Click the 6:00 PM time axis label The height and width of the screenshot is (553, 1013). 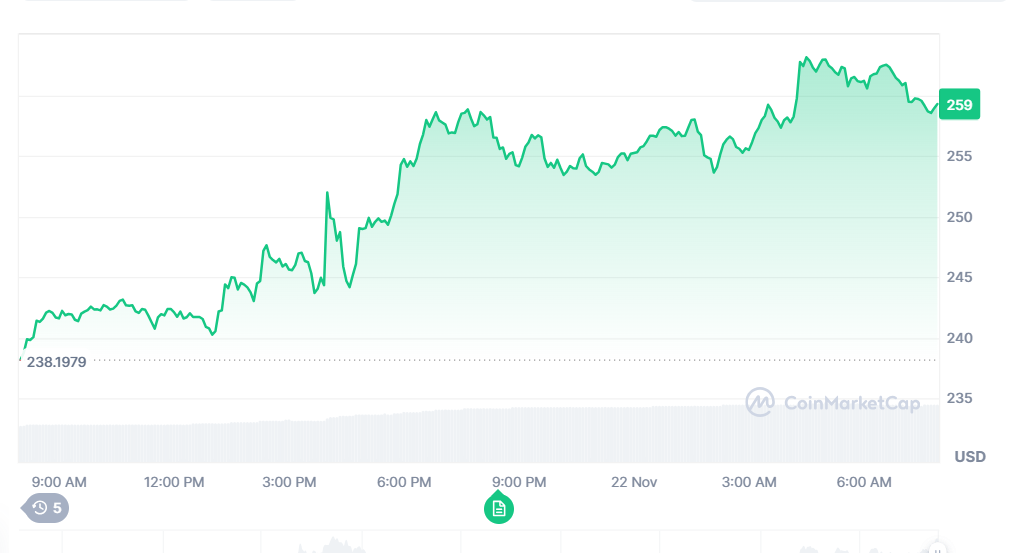[404, 482]
